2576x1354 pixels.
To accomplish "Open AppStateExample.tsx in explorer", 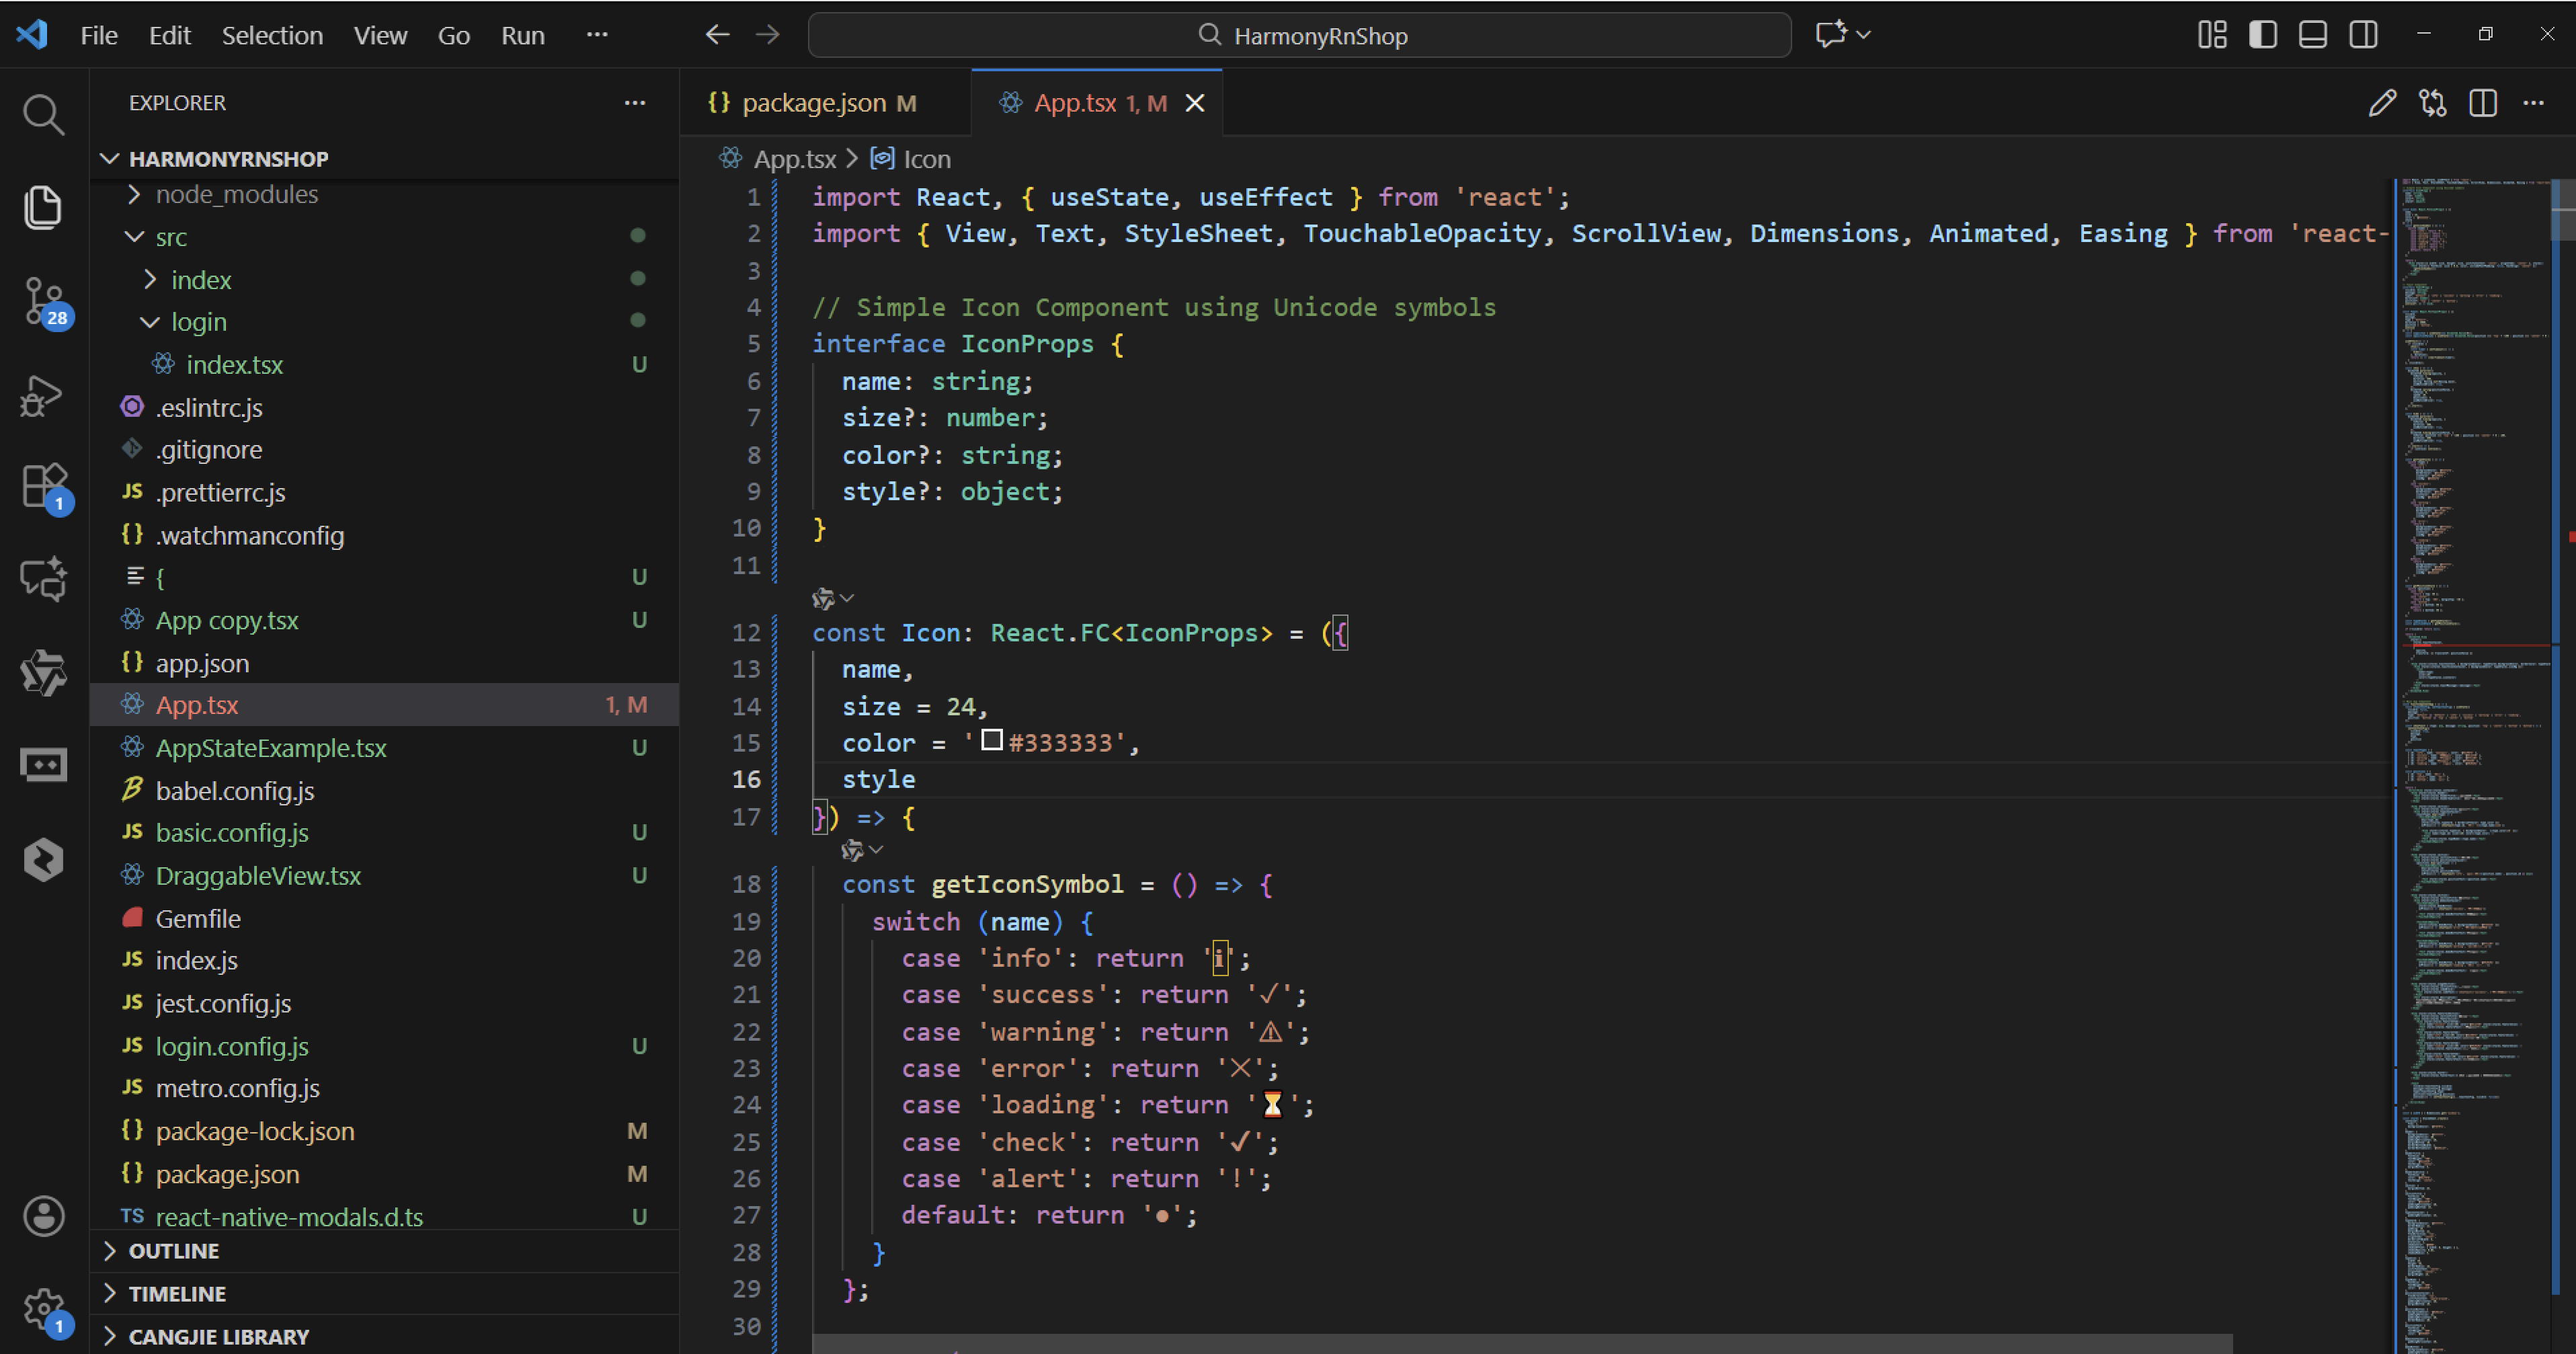I will pos(270,748).
